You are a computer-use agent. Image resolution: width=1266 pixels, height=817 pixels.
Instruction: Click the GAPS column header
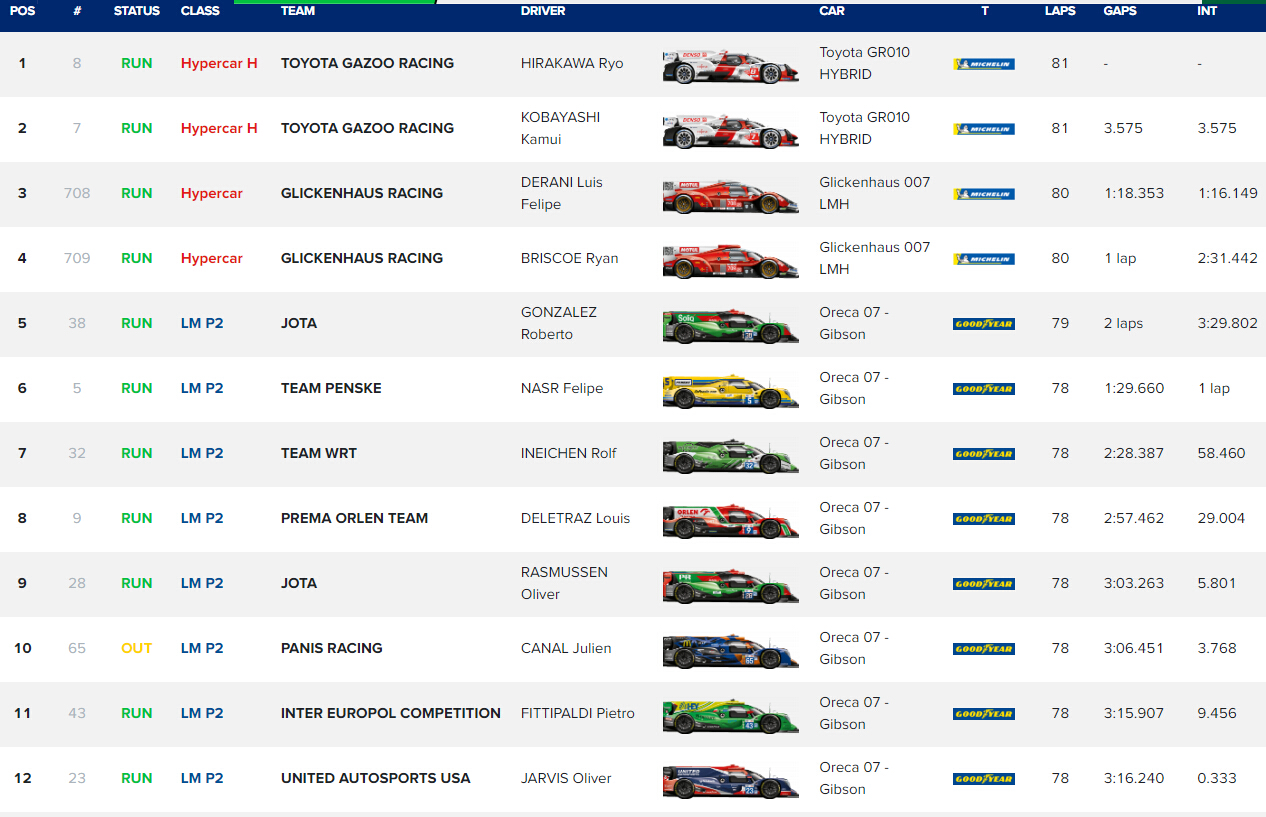(x=1120, y=11)
